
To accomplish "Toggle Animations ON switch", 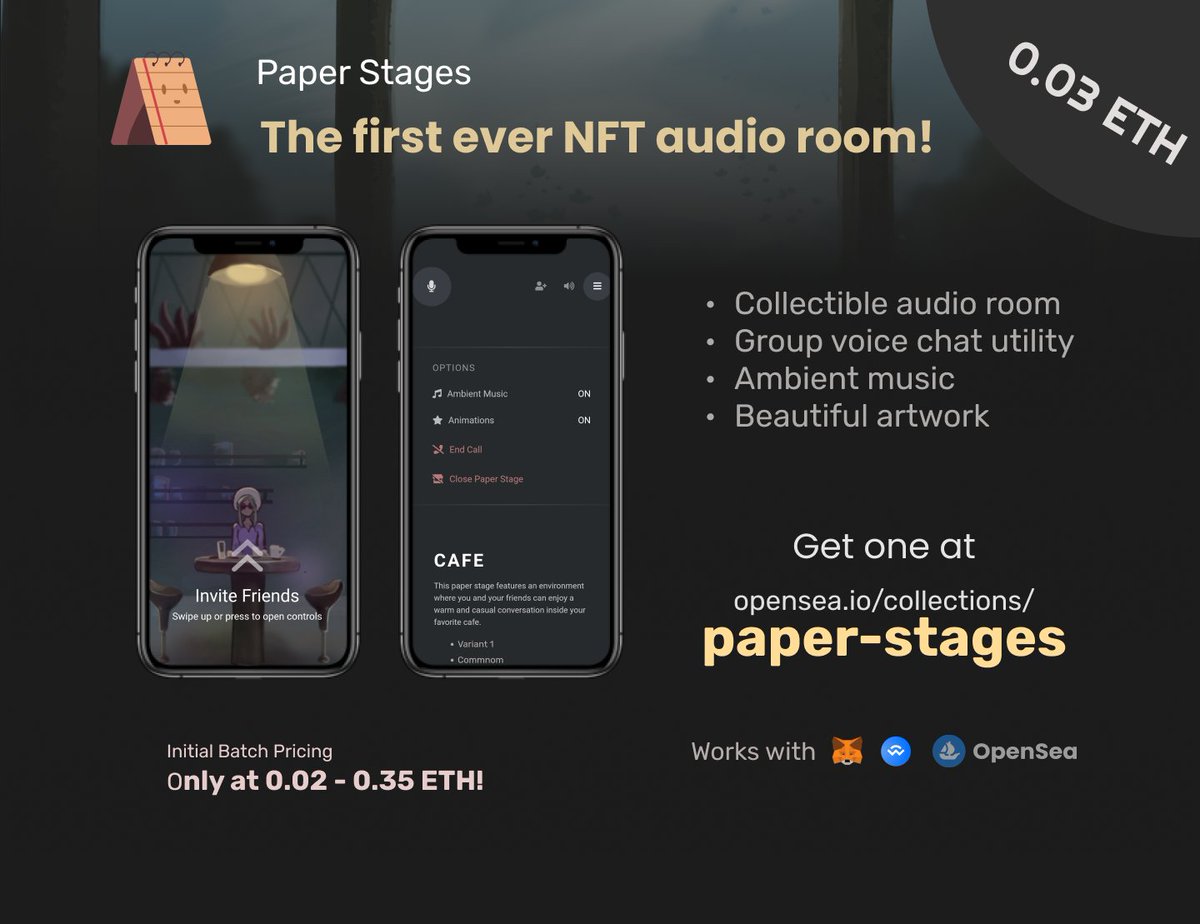I will [x=584, y=420].
